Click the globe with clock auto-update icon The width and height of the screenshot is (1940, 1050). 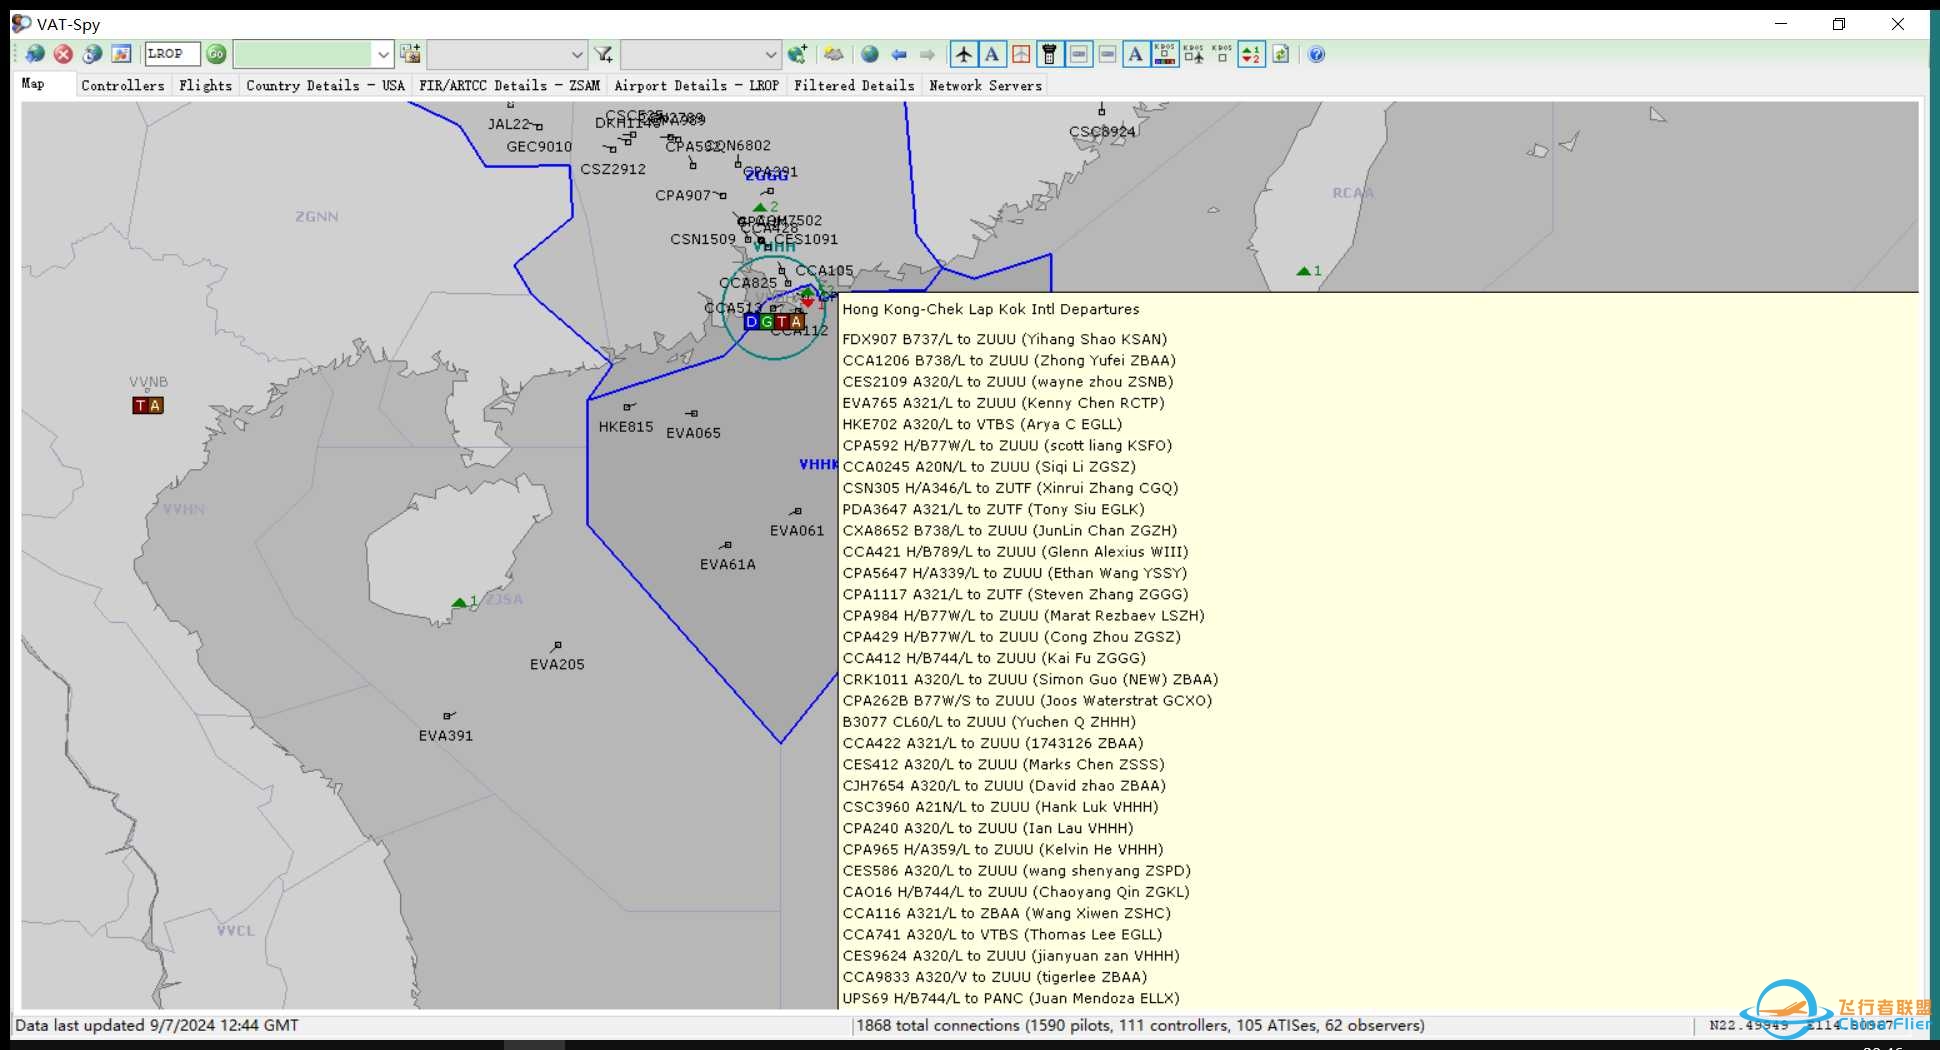click(92, 54)
